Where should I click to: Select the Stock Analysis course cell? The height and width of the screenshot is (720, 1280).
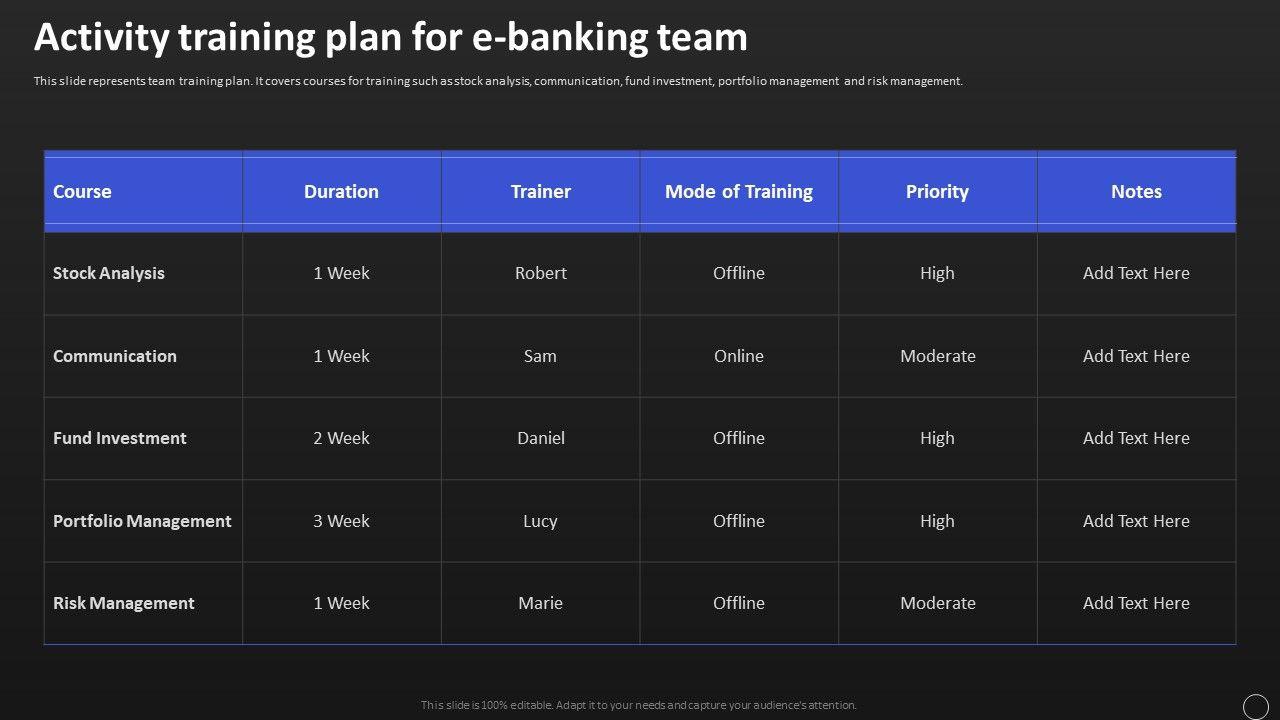click(109, 273)
